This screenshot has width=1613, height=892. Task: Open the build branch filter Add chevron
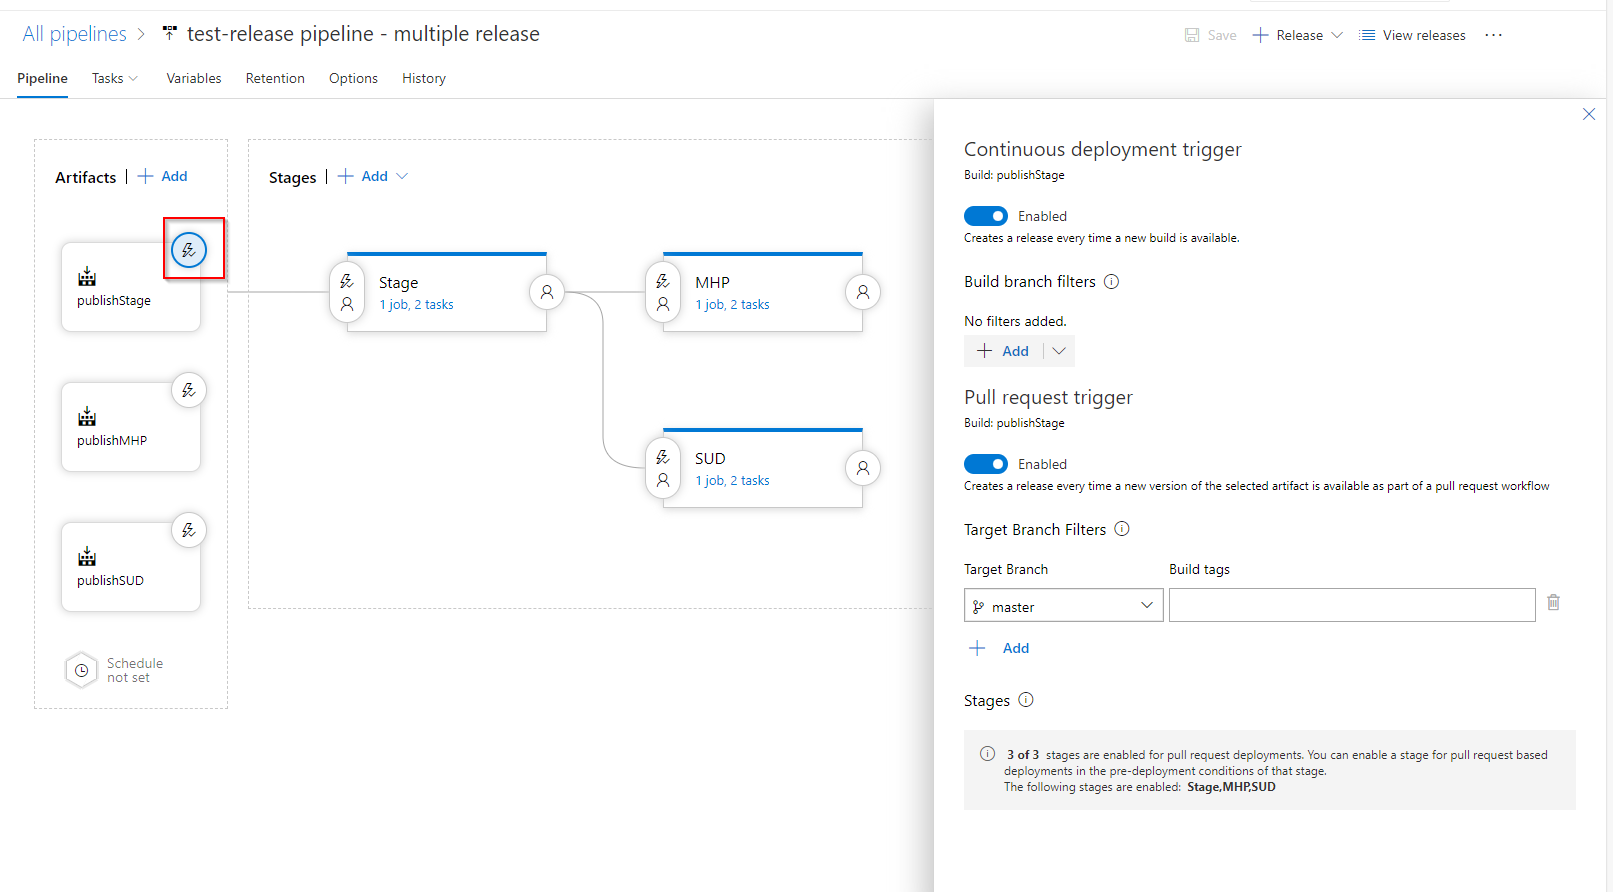coord(1059,351)
